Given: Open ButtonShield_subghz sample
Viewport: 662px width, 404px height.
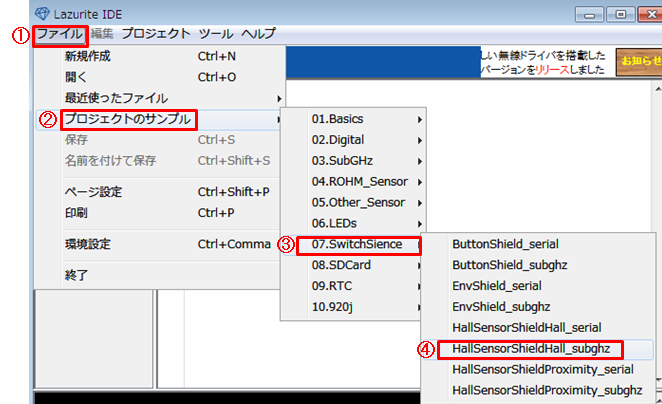Looking at the screenshot, I should click(538, 265).
